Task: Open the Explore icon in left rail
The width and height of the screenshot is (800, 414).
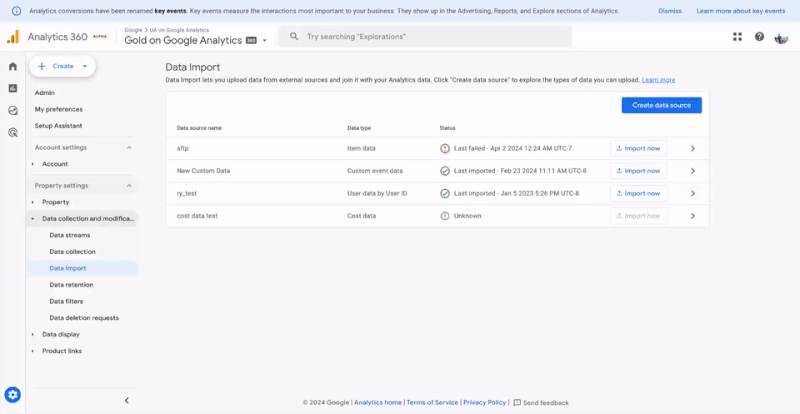Action: click(13, 110)
